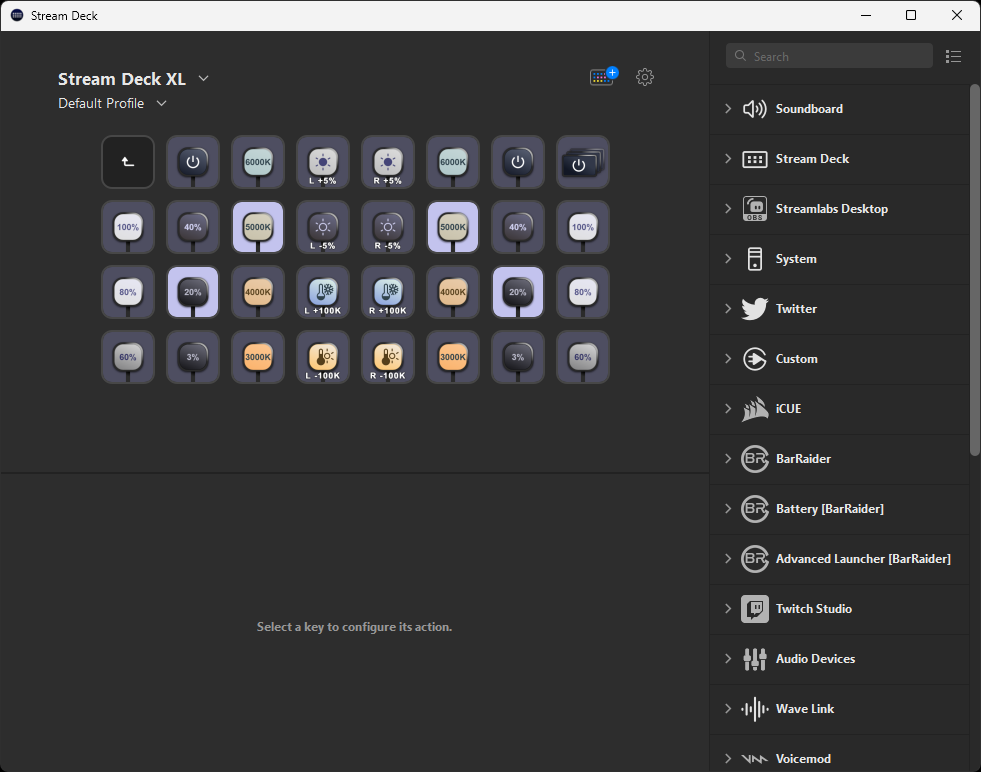Click the Streamlabs Desktop OBS icon

point(755,209)
